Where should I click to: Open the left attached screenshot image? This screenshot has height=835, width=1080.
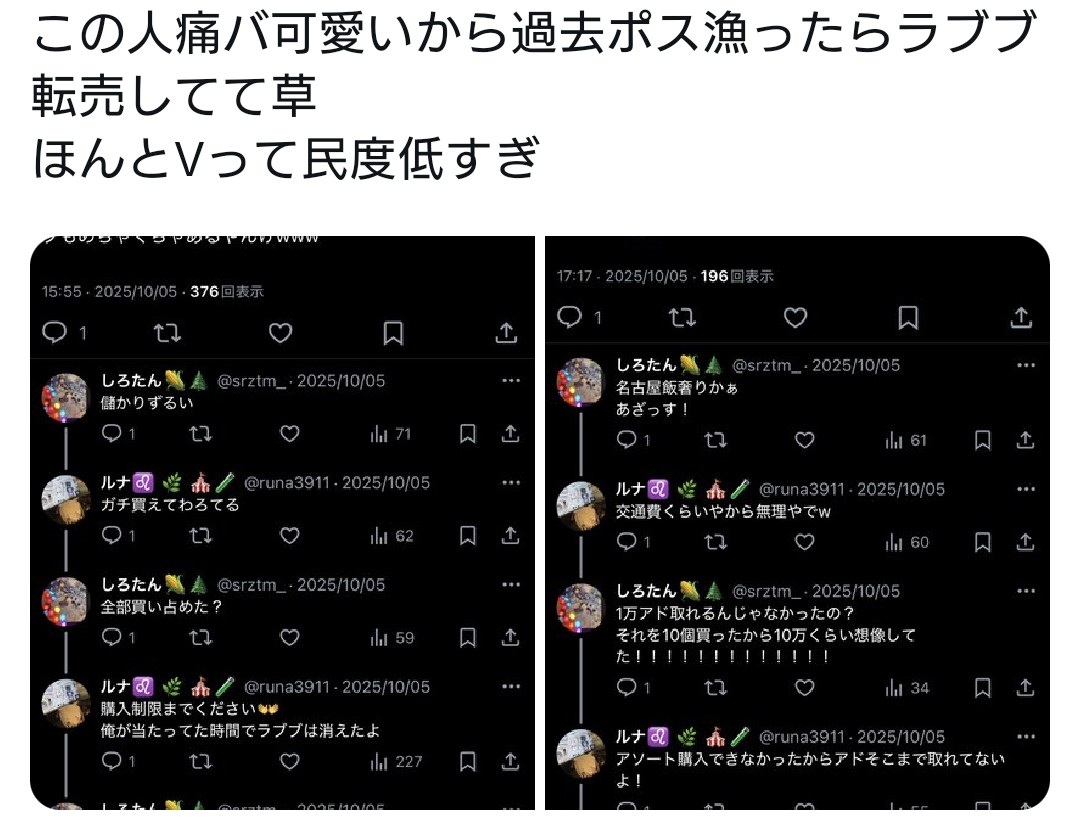282,523
